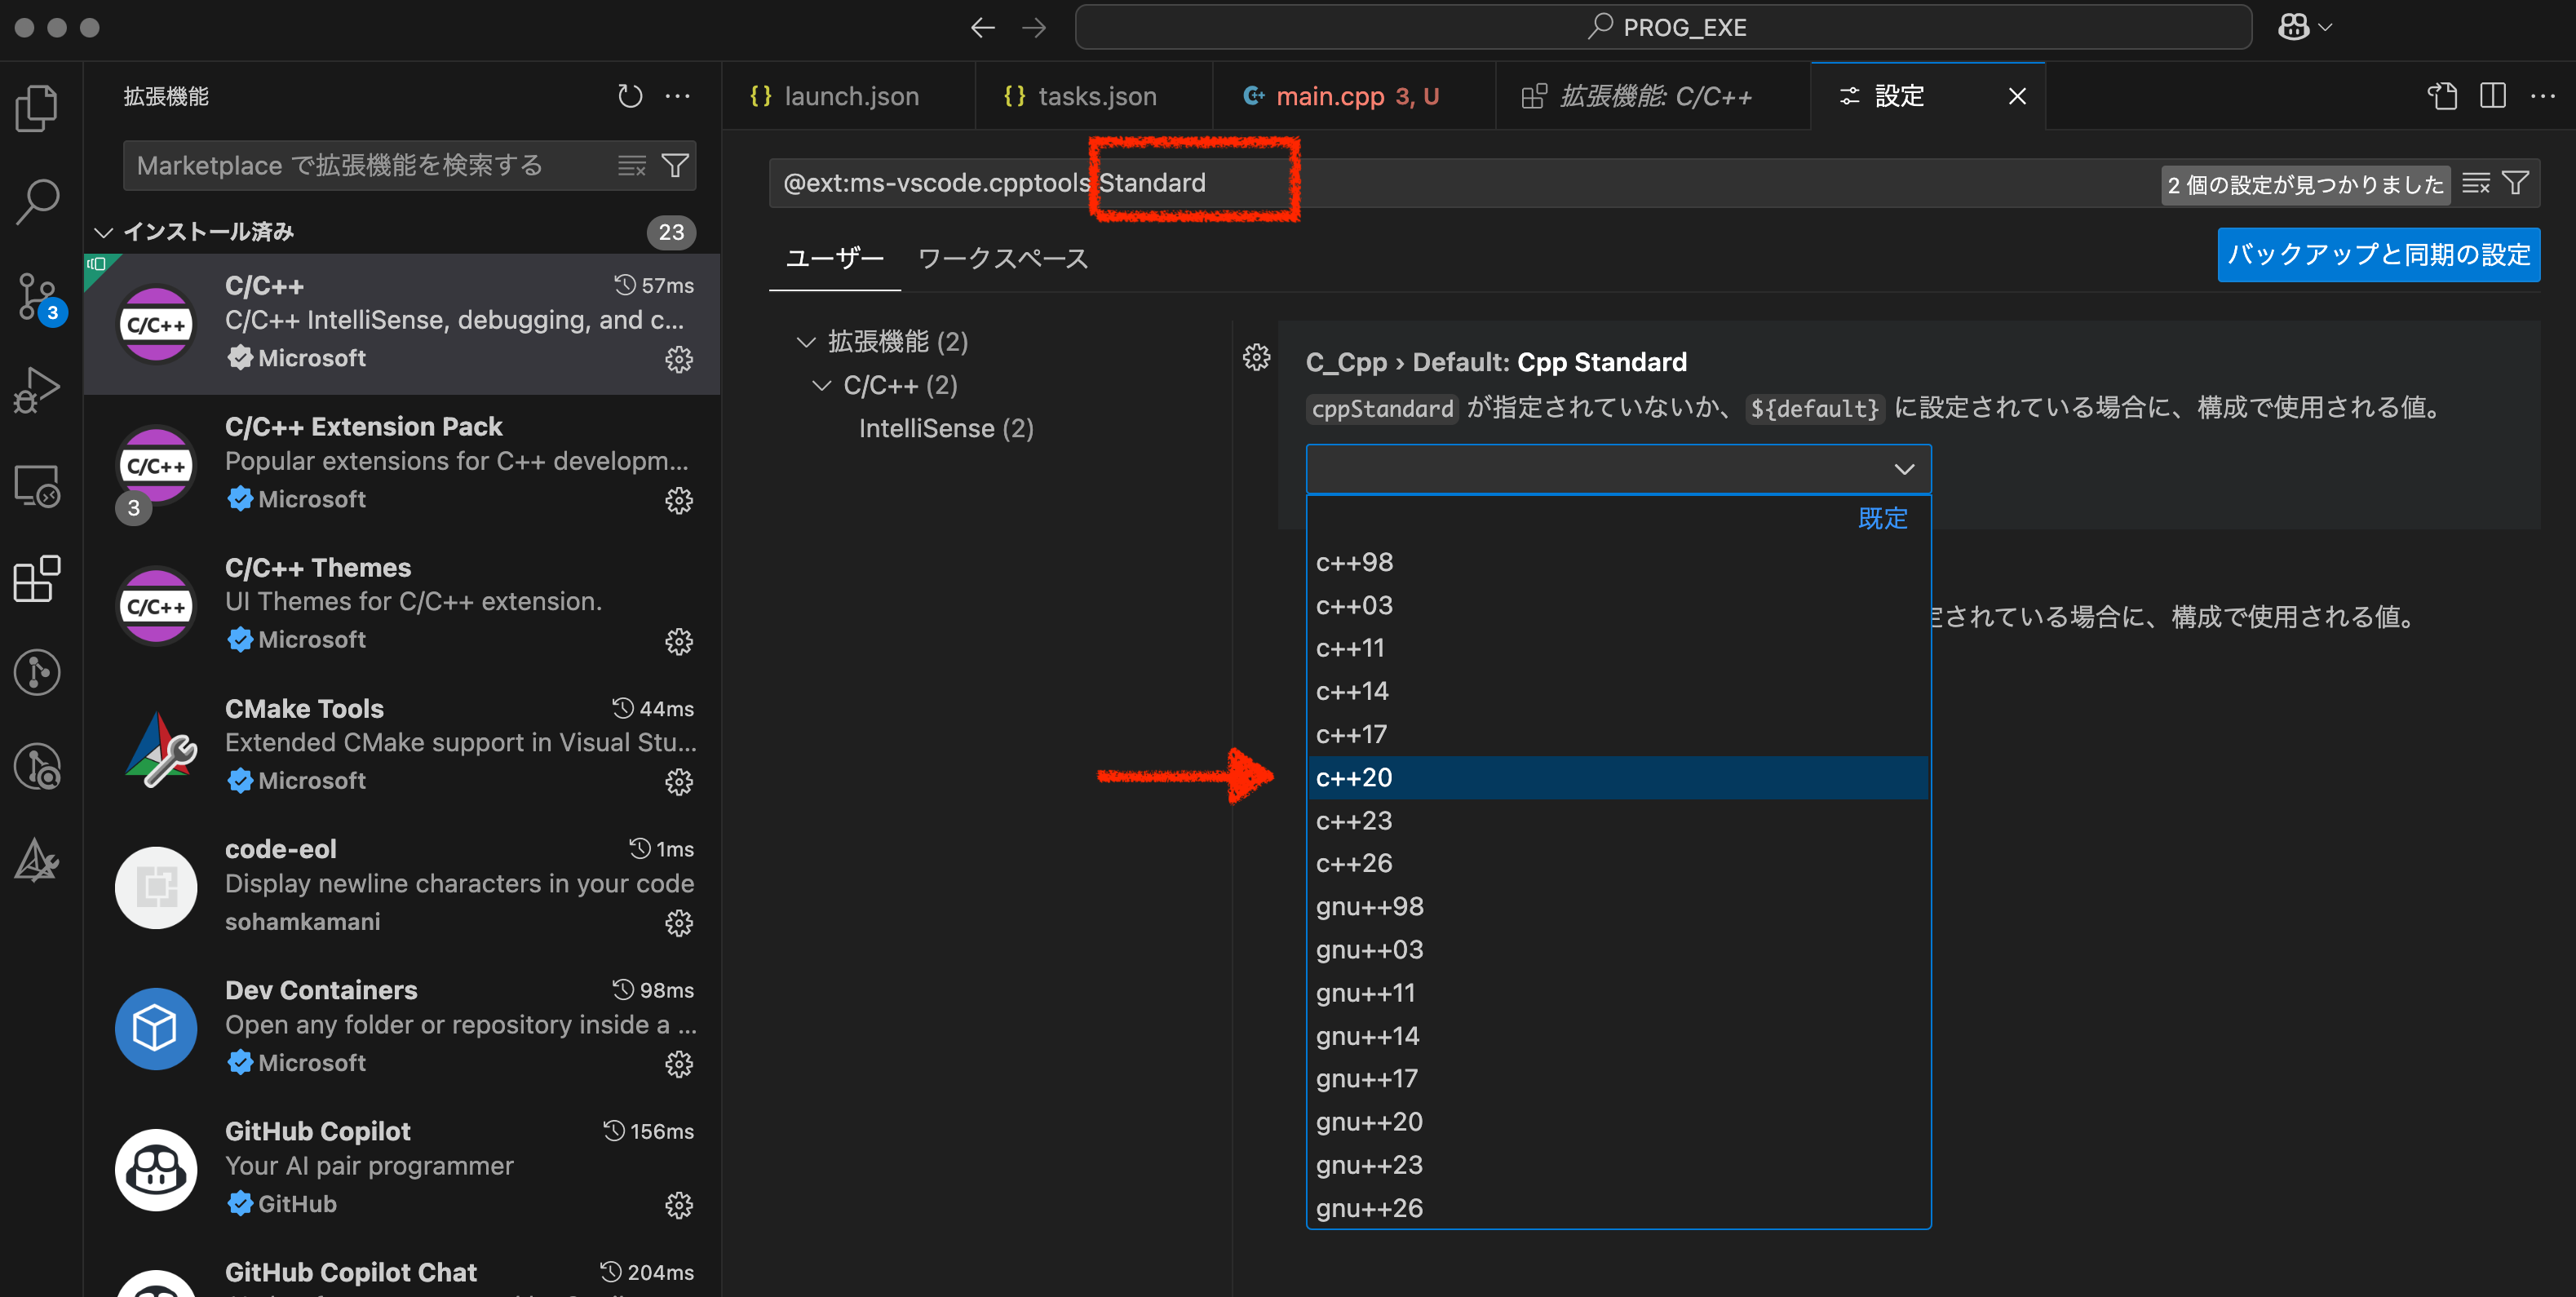
Task: Click the gear beside Cpp Standard setting
Action: pos(1256,358)
